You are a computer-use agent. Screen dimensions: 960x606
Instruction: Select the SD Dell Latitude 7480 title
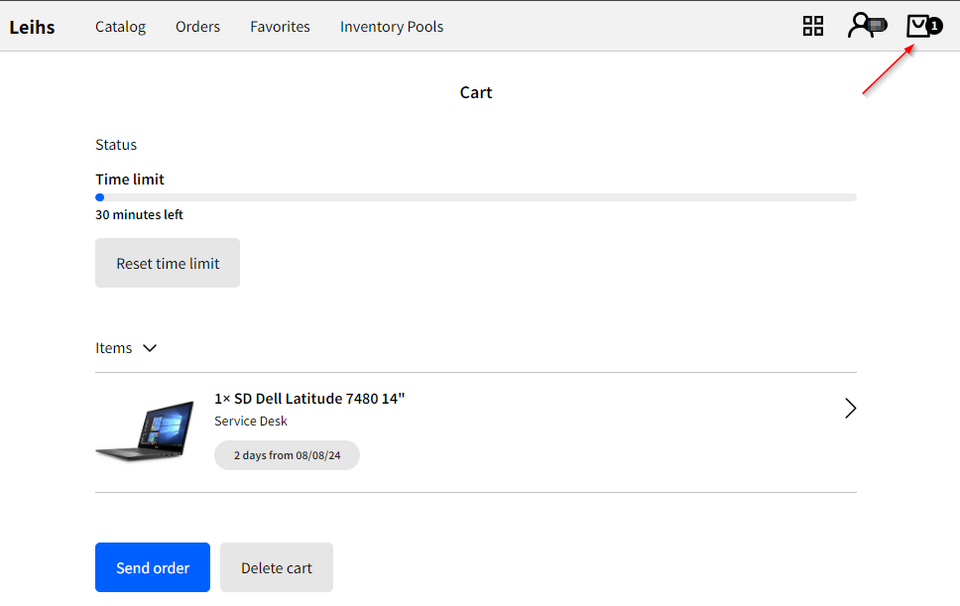pyautogui.click(x=310, y=398)
